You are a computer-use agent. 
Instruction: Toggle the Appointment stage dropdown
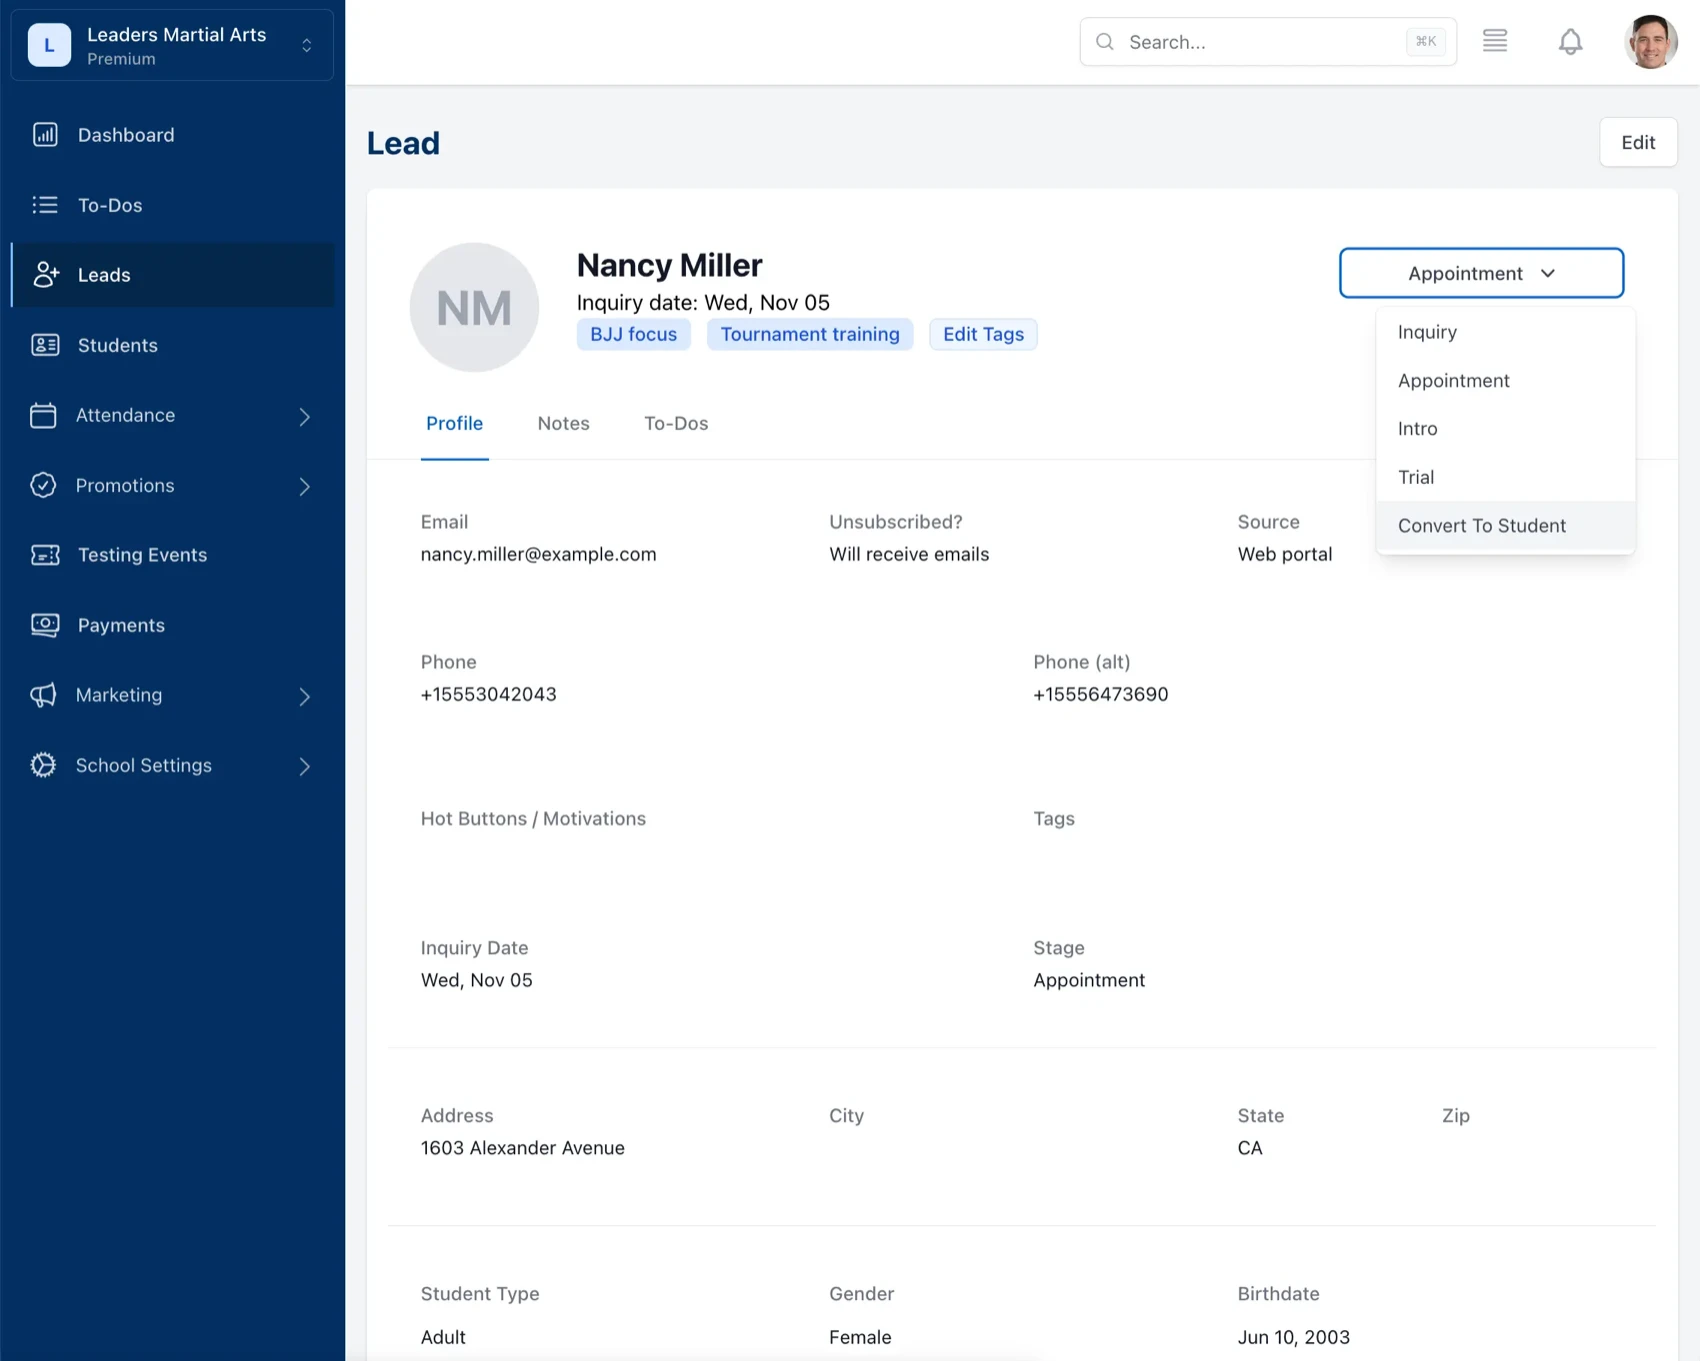(x=1481, y=273)
